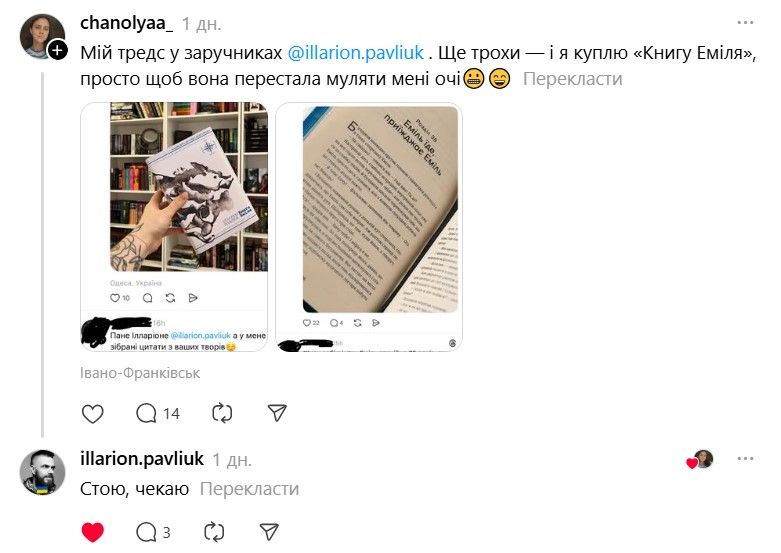
Task: Translate the reply 'Стою, чекаю'
Action: tap(249, 489)
